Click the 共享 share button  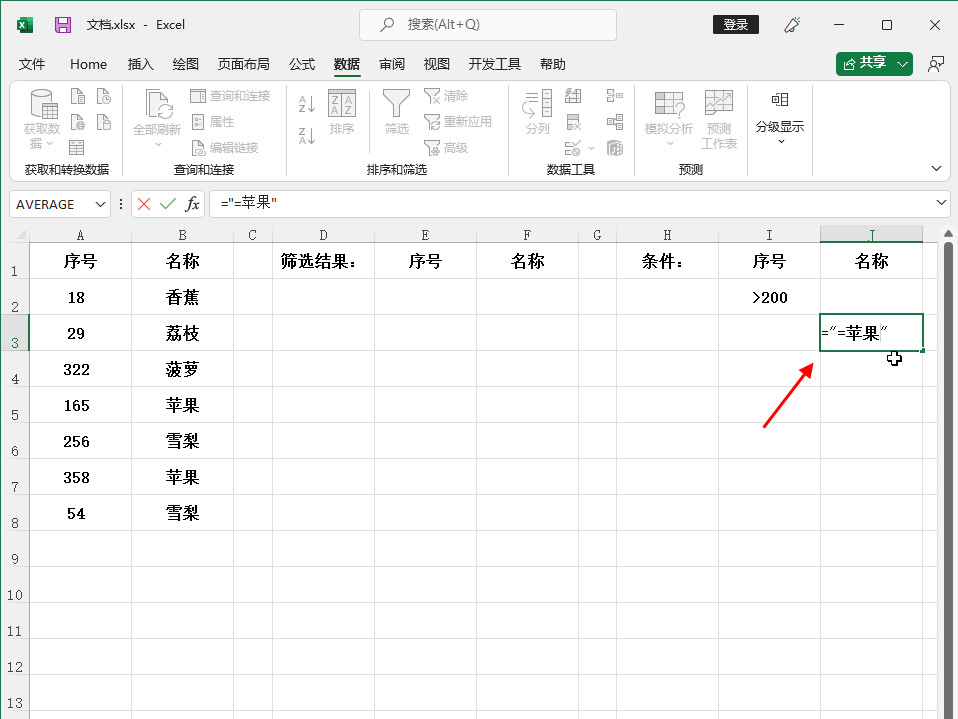coord(865,64)
